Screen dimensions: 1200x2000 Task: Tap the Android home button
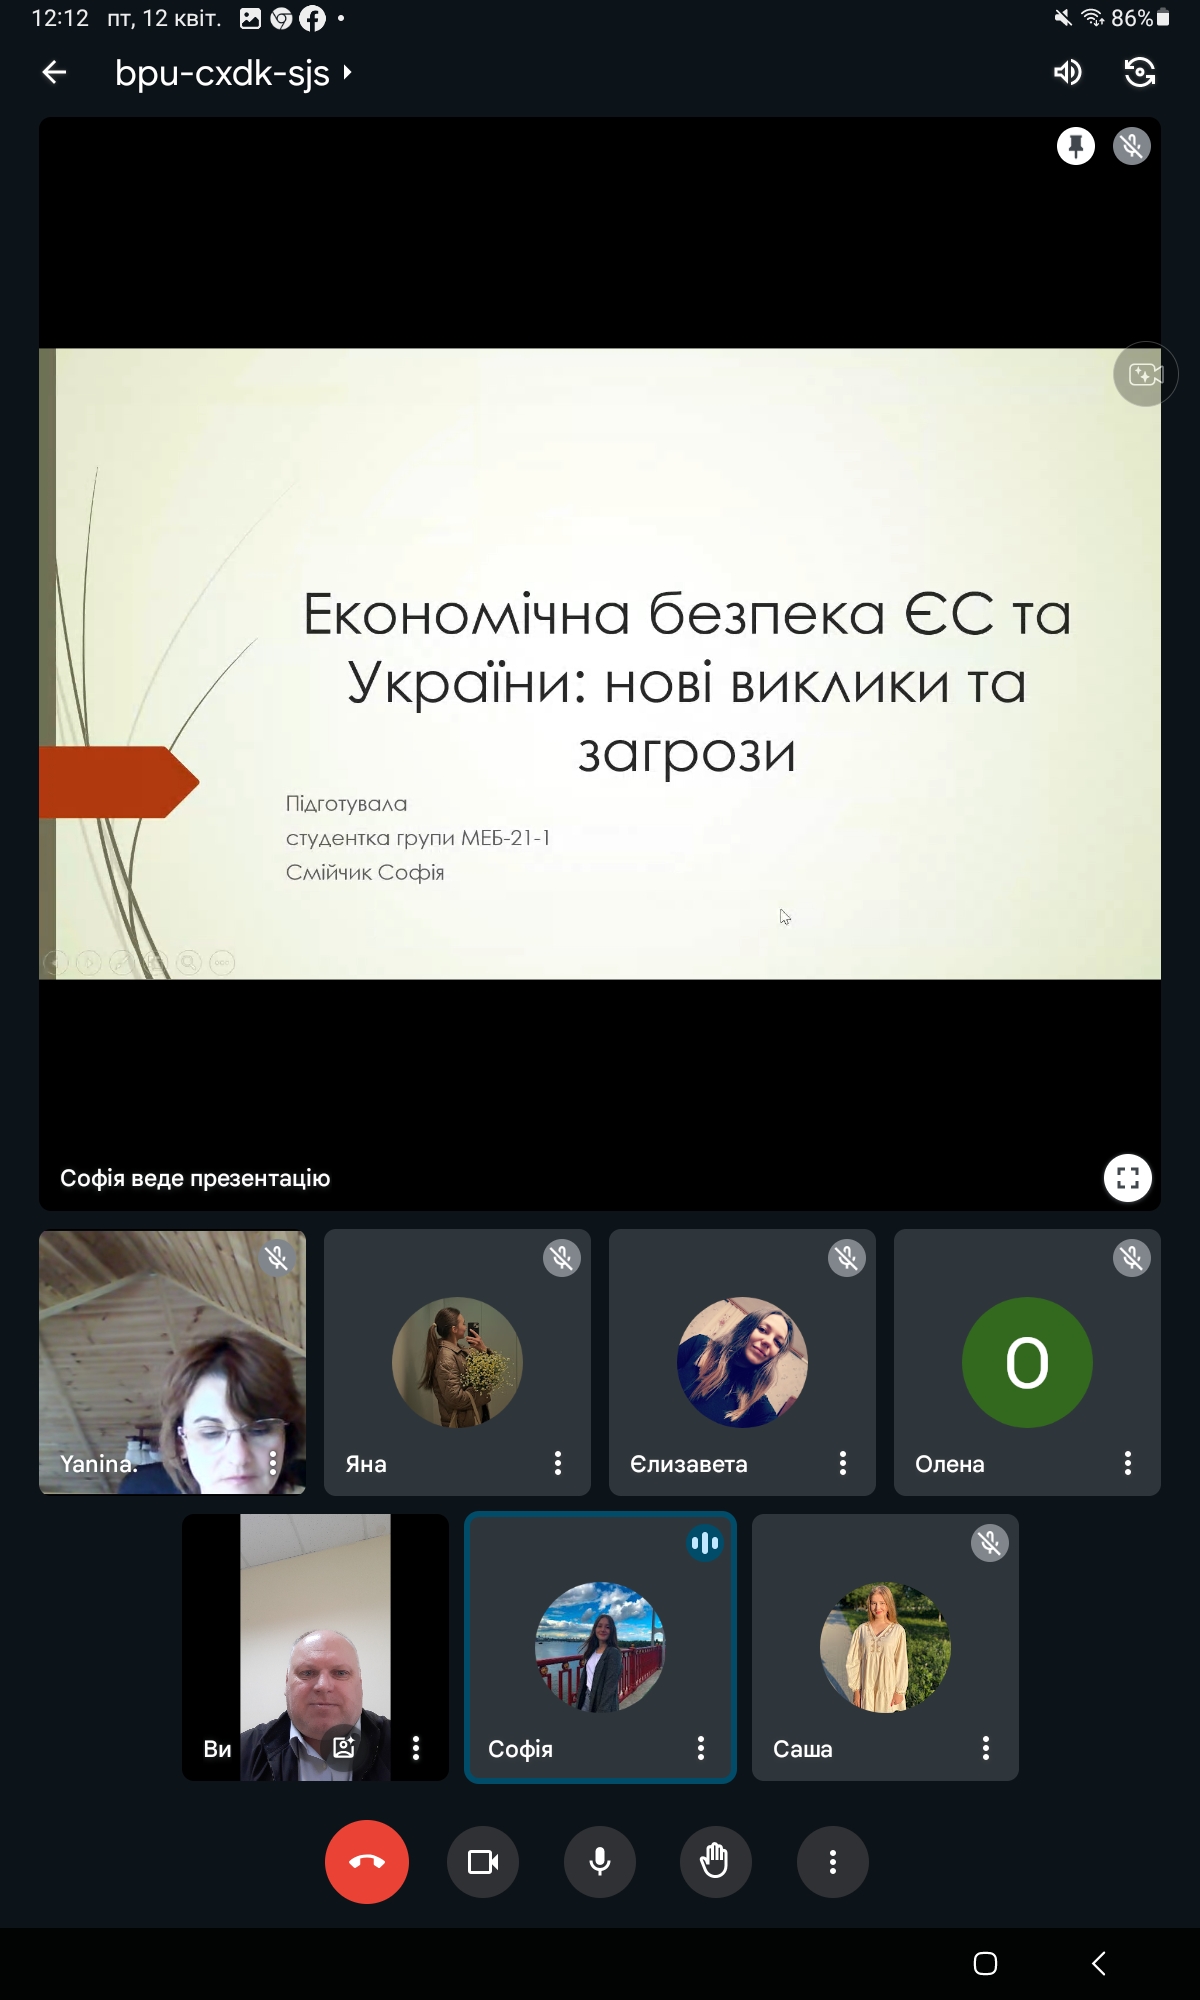click(985, 1963)
